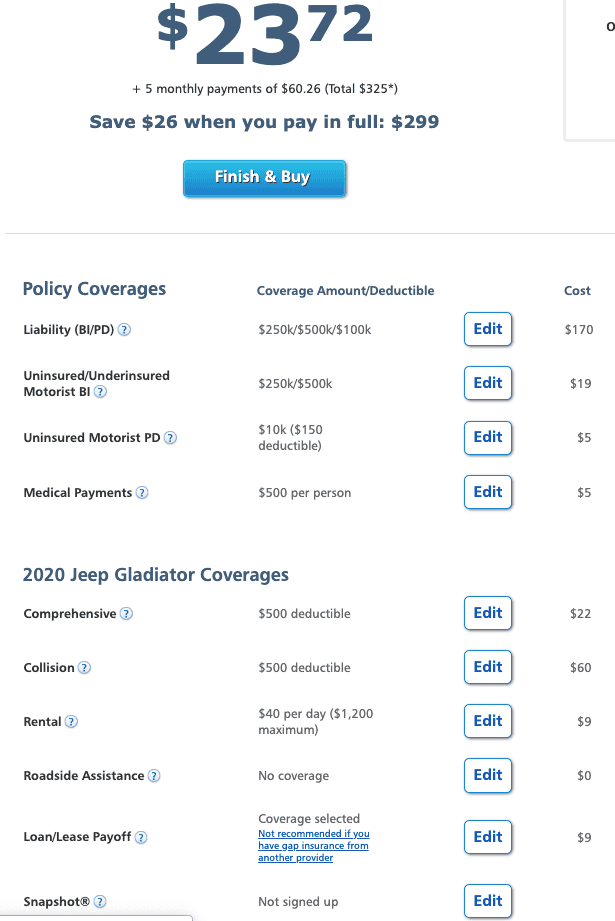Edit the Medical Payments coverage

488,492
